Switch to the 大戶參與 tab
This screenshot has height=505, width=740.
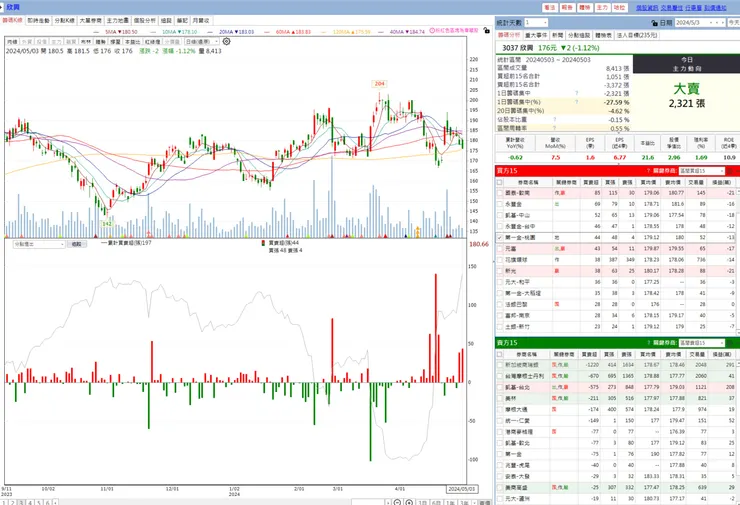click(91, 21)
